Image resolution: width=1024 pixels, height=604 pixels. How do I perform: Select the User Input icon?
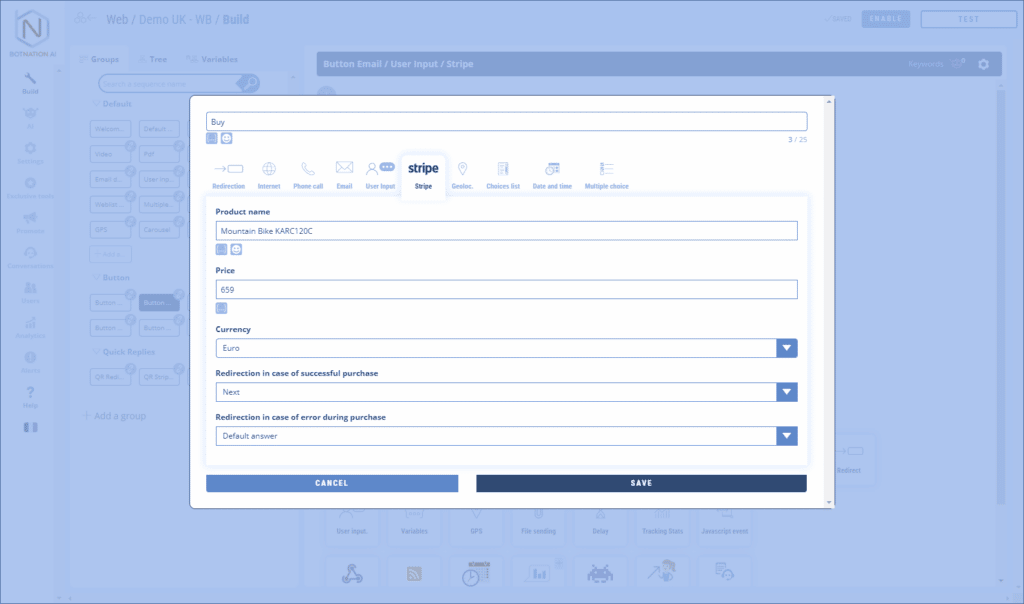point(380,168)
